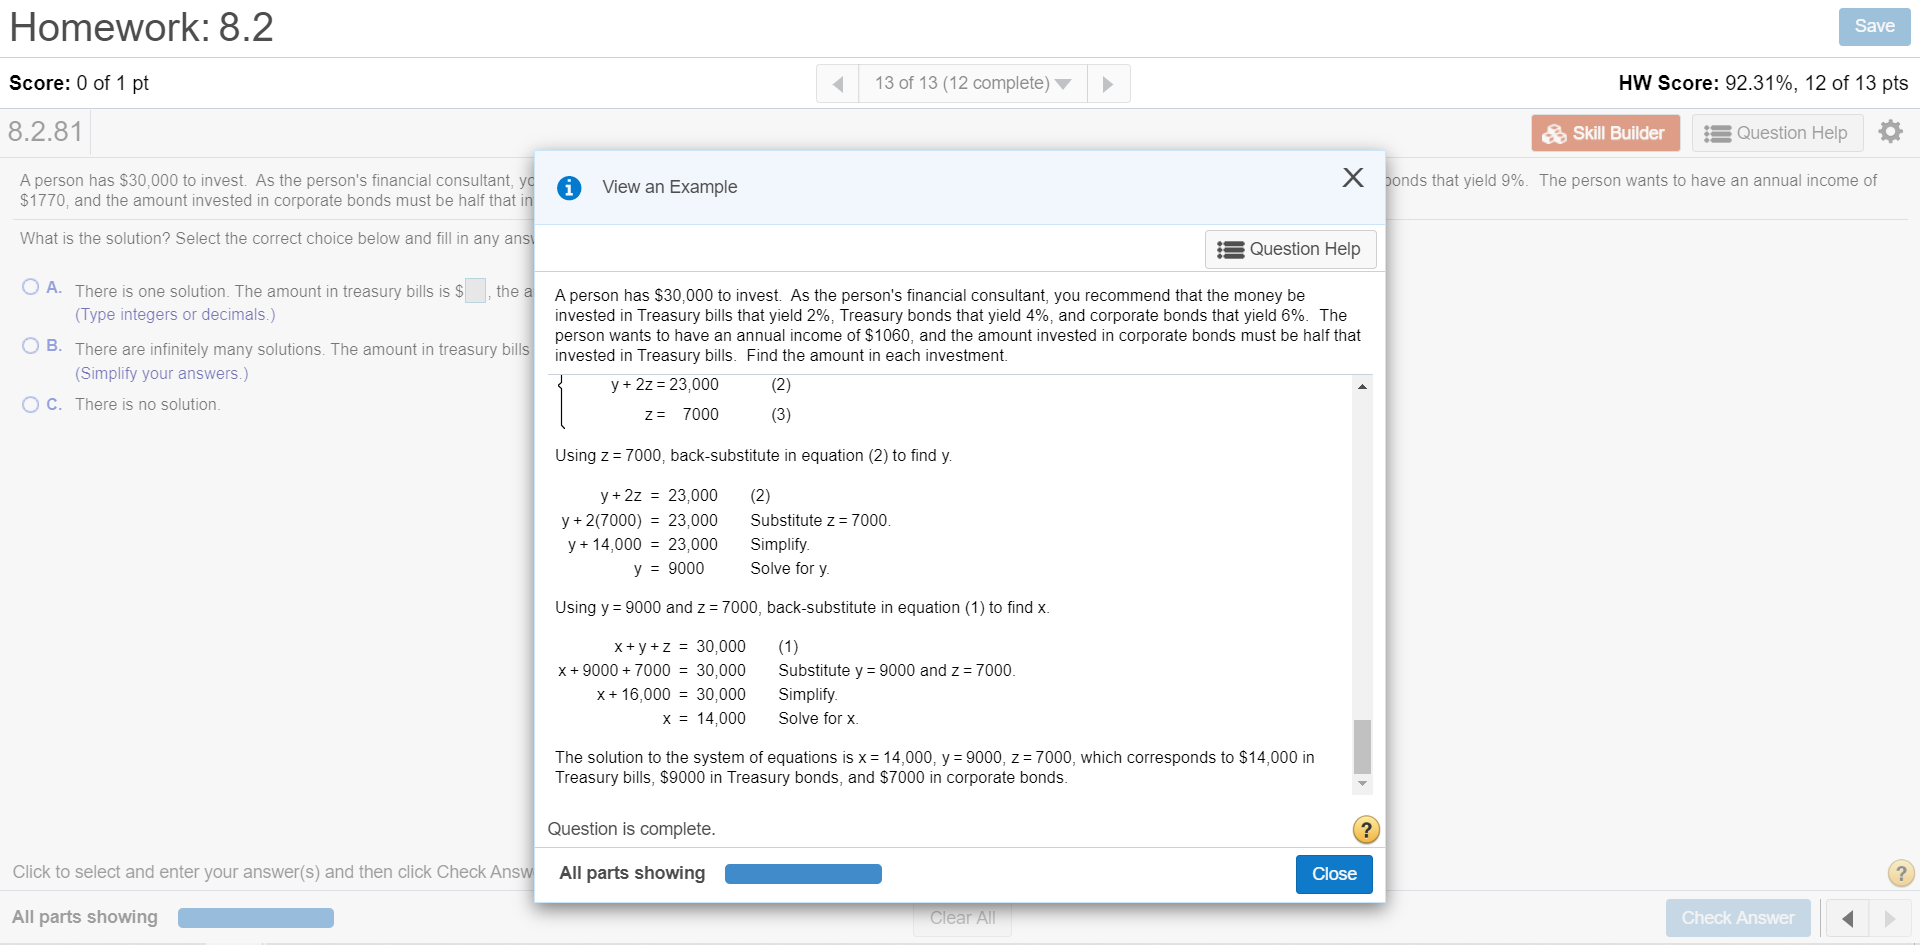The height and width of the screenshot is (945, 1920).
Task: Open Question Help menu in the toolbar
Action: pos(1777,133)
